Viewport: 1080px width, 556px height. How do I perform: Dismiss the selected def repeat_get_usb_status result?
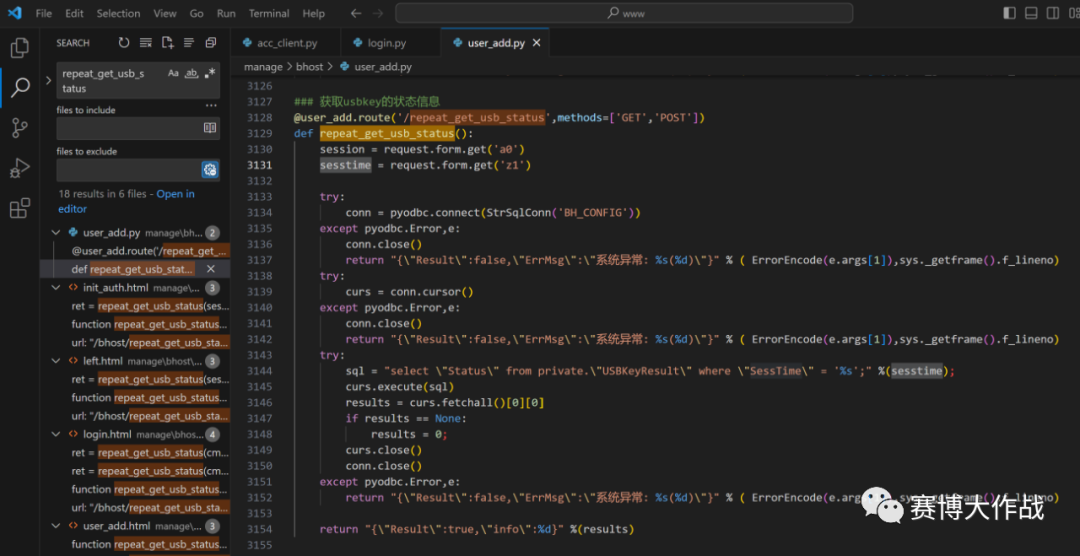[211, 269]
